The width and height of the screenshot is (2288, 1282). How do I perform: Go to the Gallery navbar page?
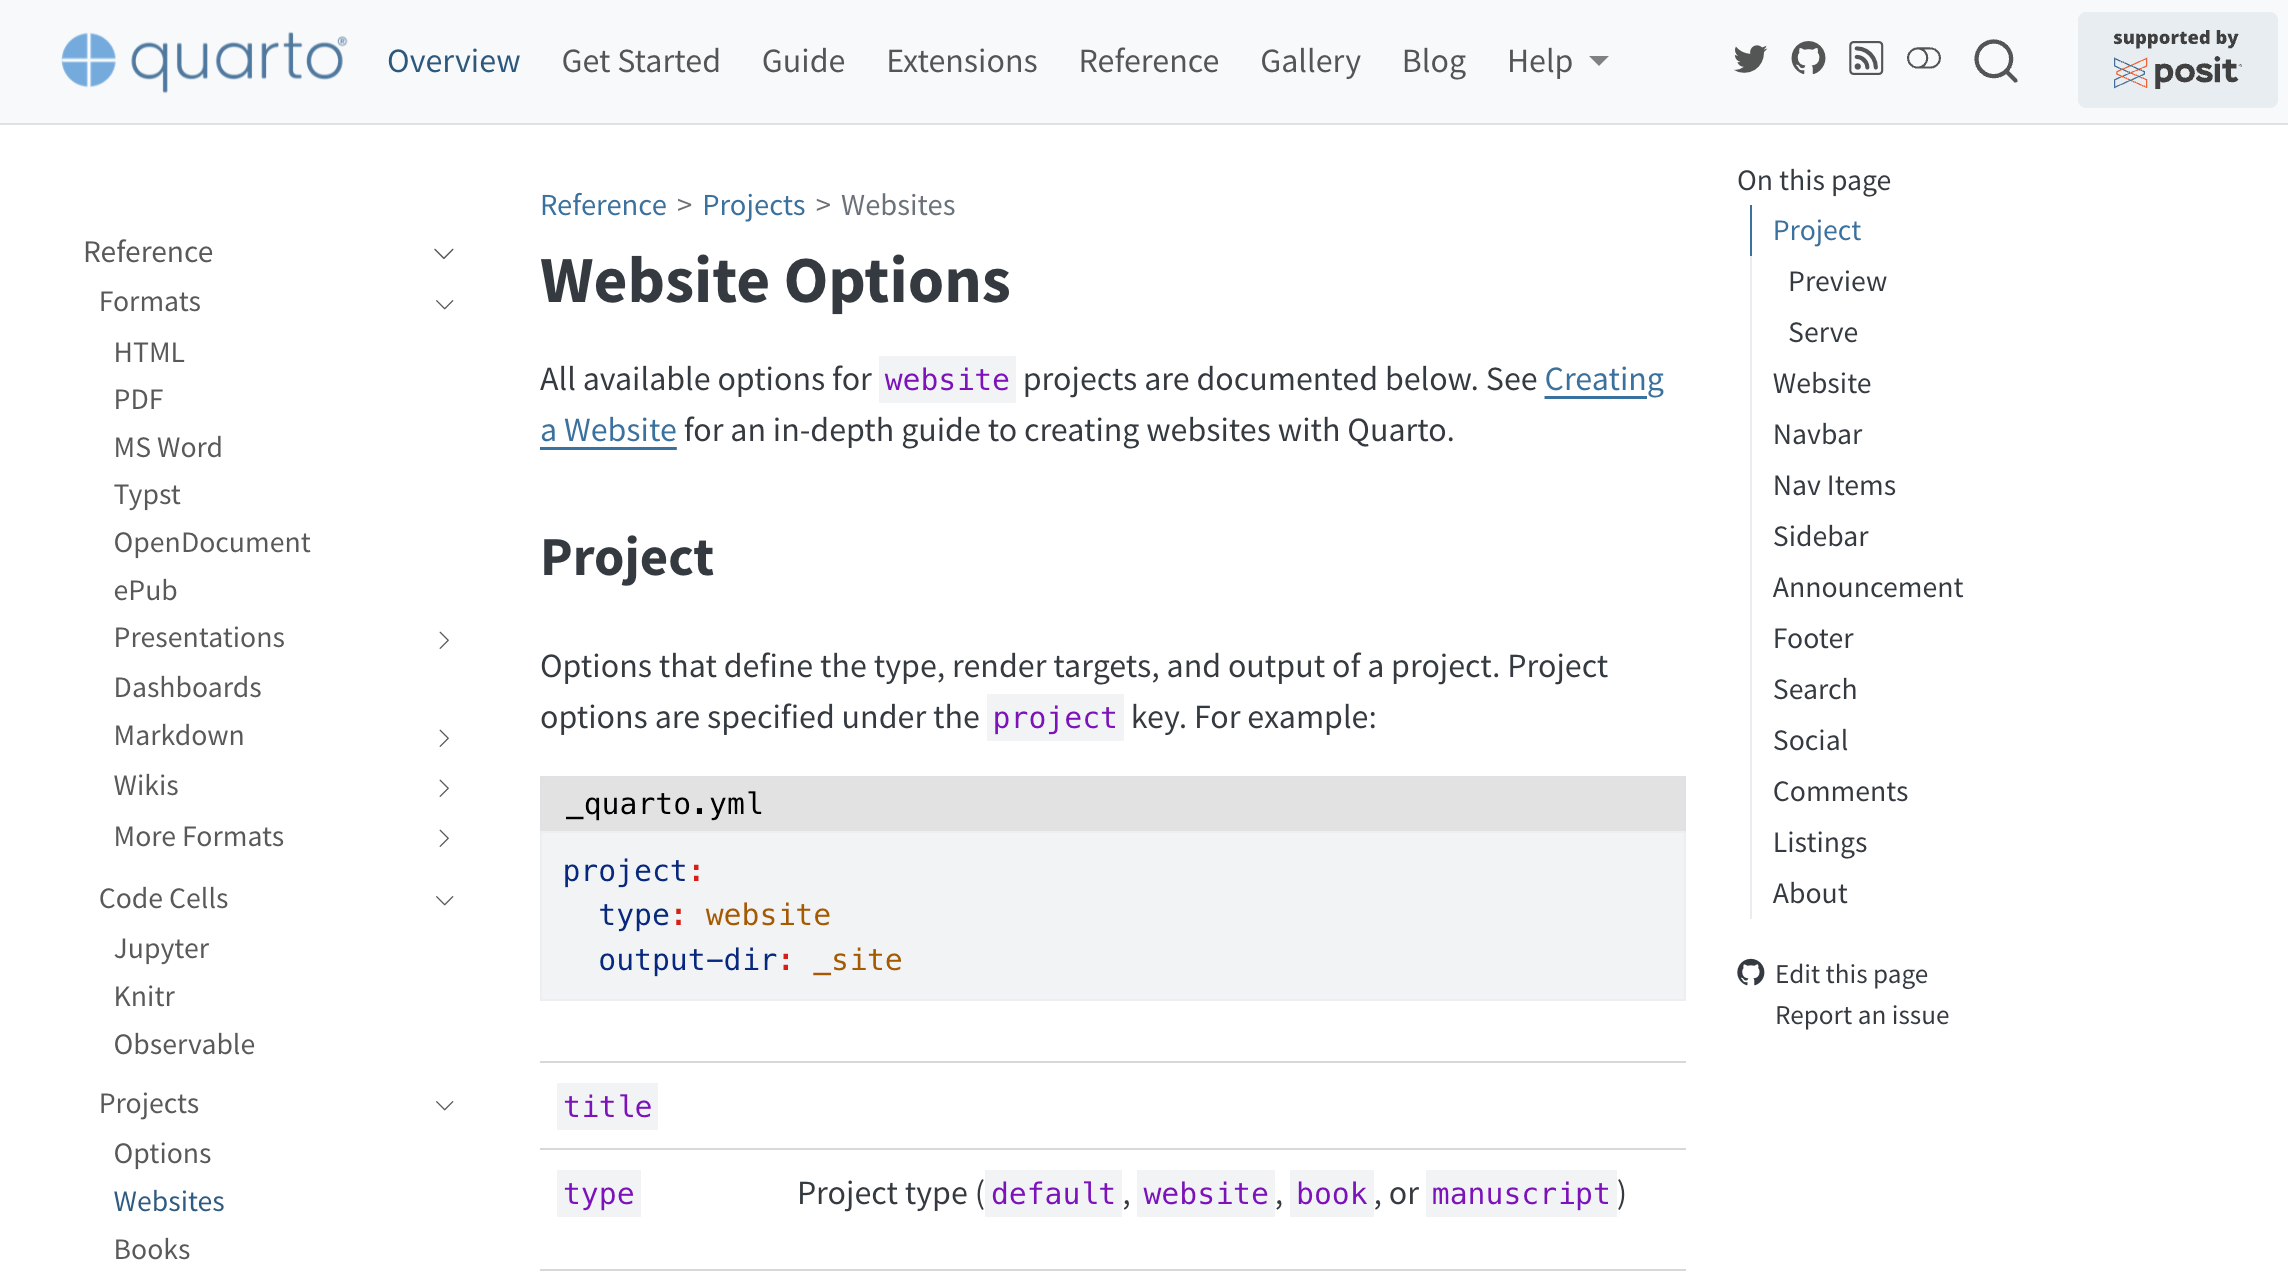click(x=1310, y=62)
